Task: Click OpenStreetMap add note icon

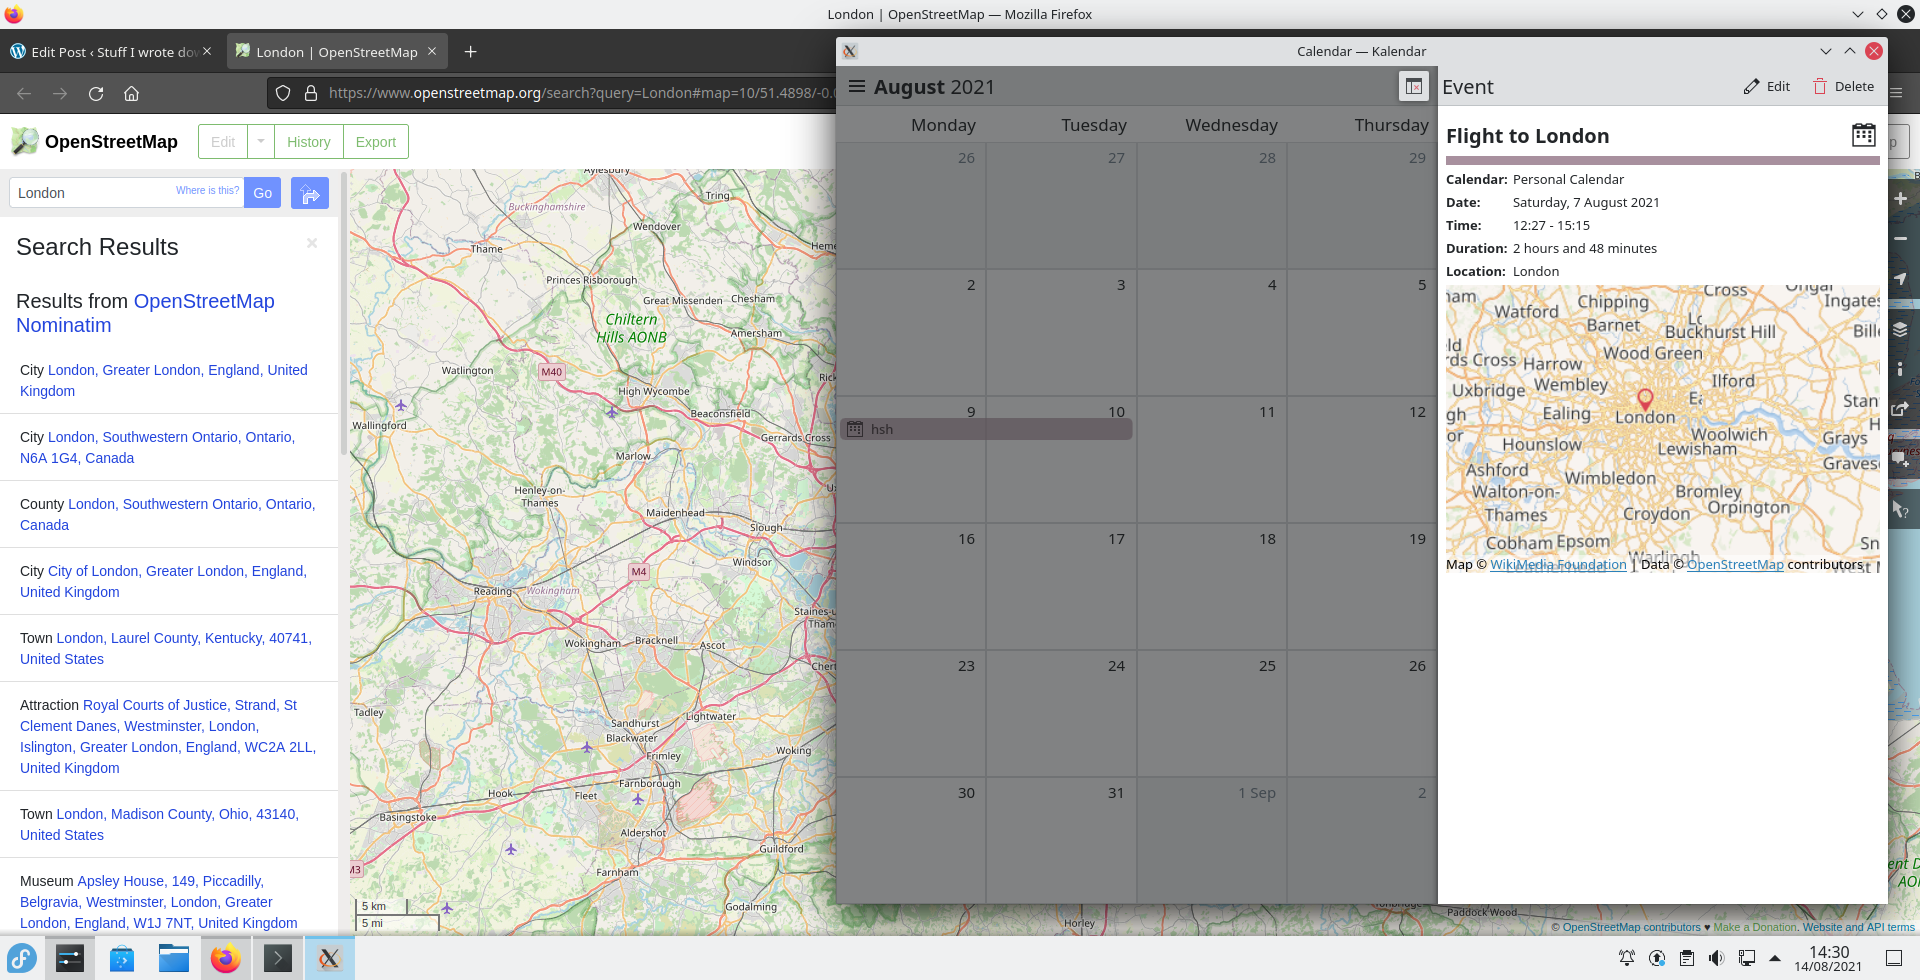Action: (1901, 459)
